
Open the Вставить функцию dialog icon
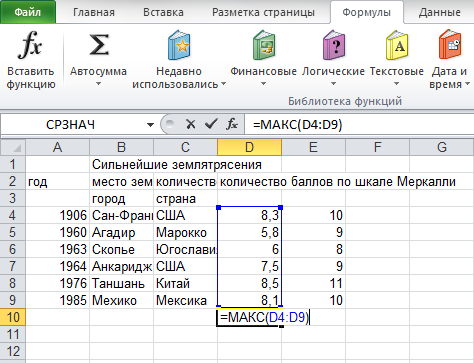pos(30,45)
